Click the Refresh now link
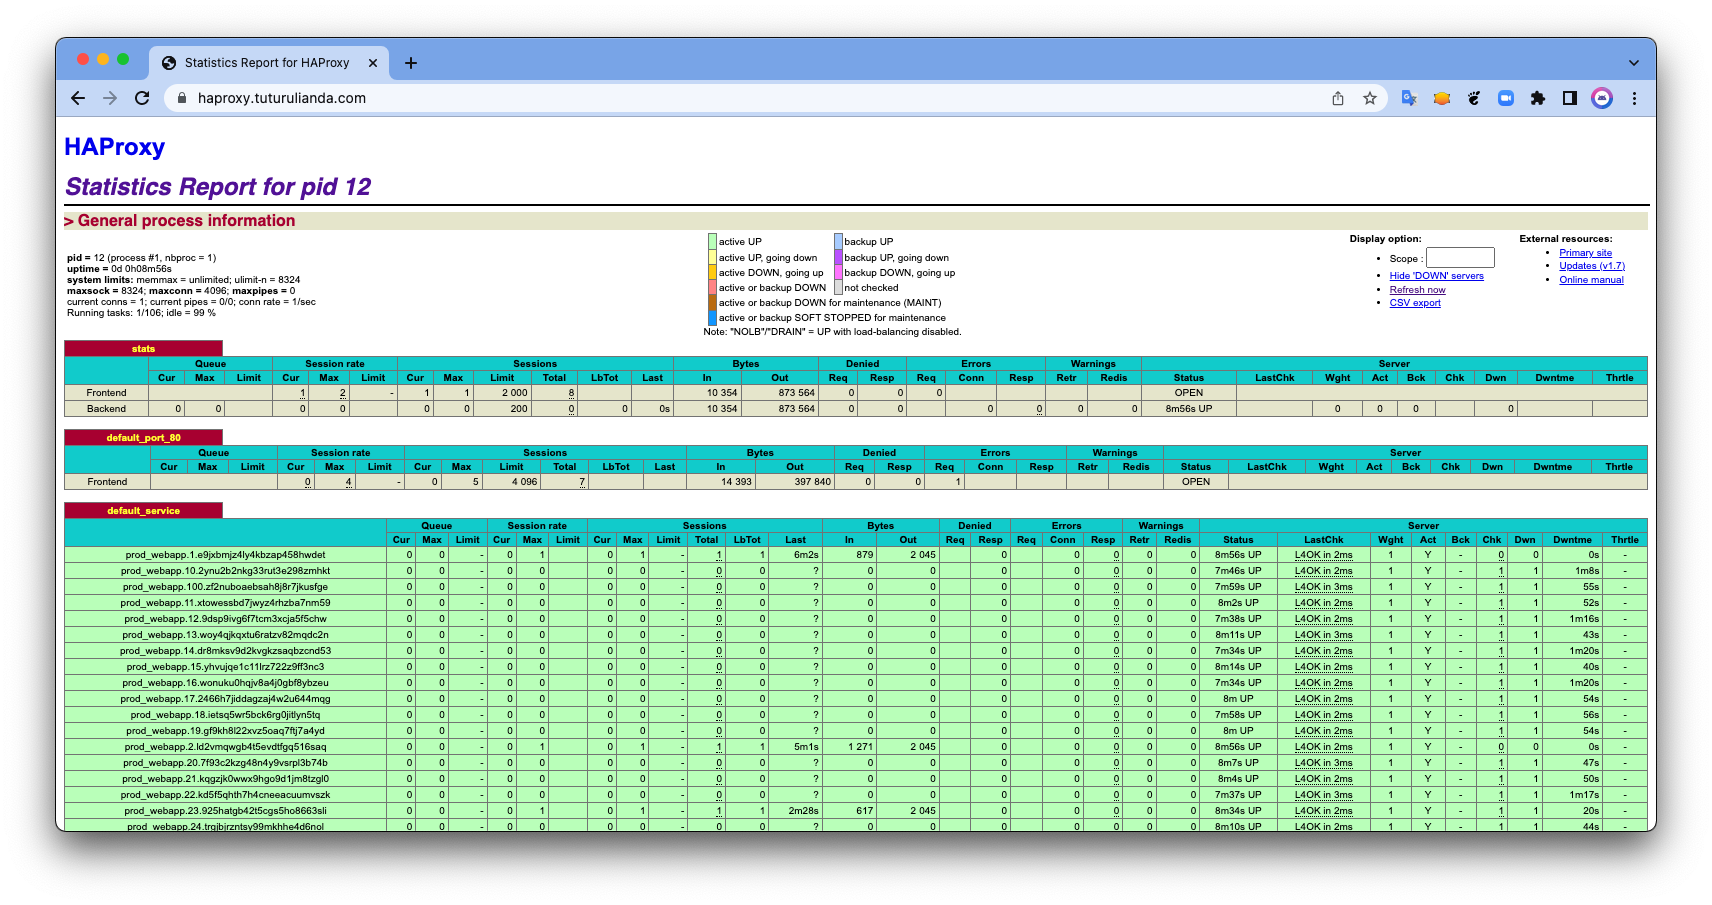 point(1417,290)
